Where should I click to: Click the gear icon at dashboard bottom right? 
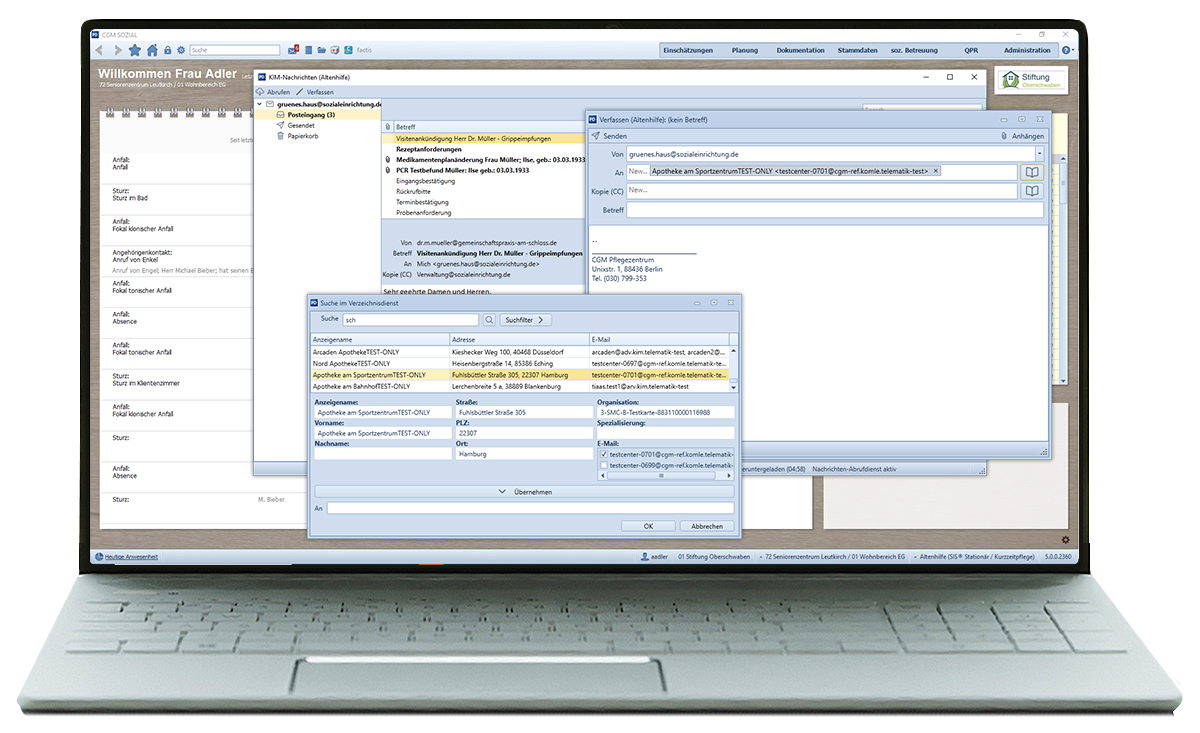click(1065, 539)
